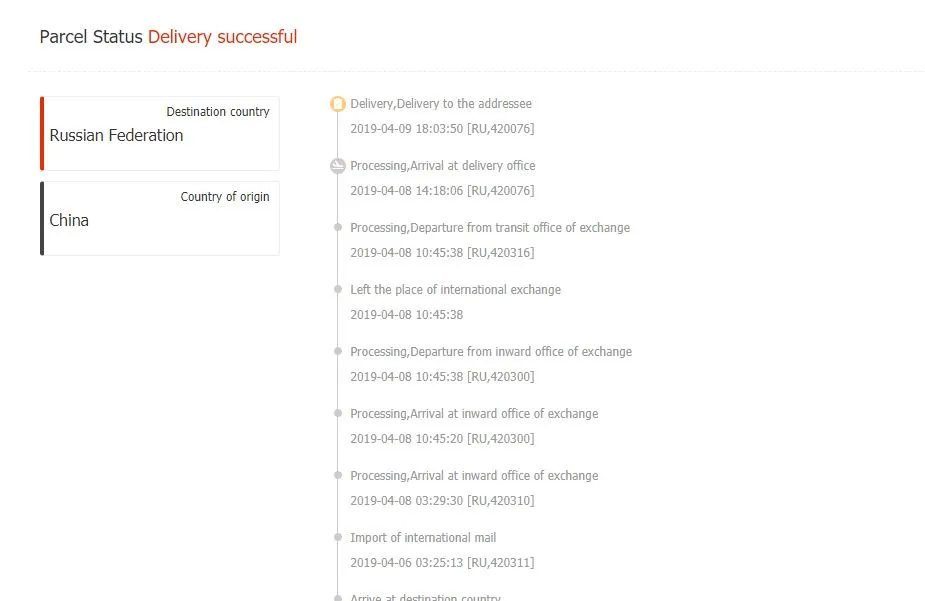Select the Import of international mail timeline dot
The width and height of the screenshot is (925, 601).
point(337,537)
